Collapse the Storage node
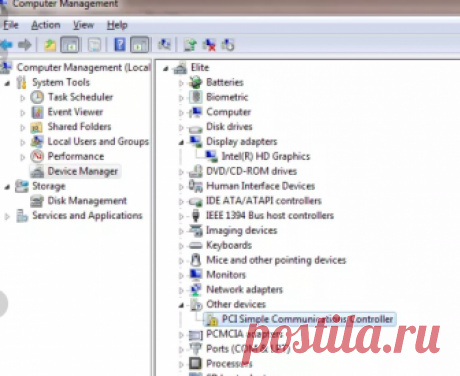This screenshot has width=460, height=376. pos(7,187)
